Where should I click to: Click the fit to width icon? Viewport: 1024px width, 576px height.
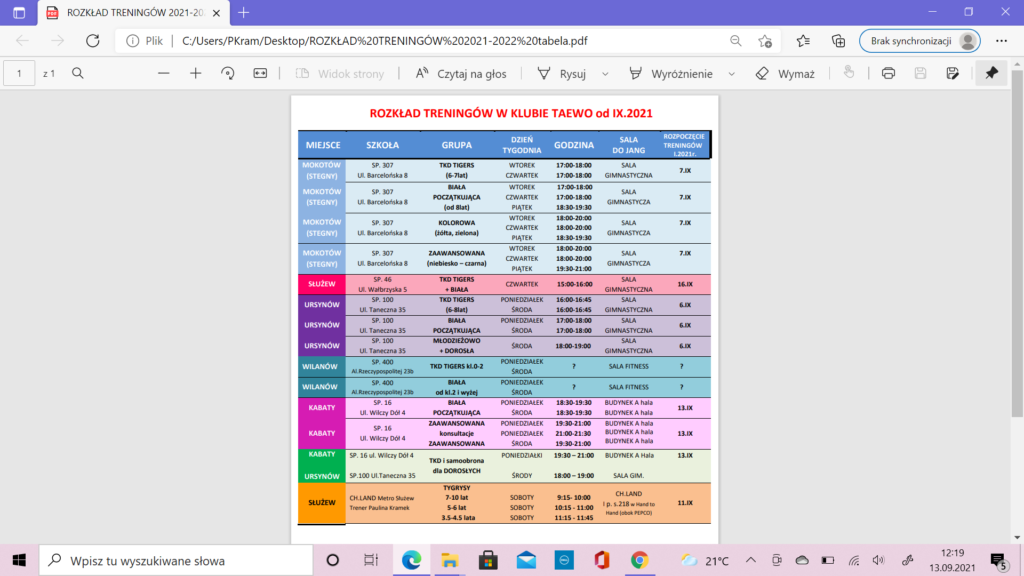pos(261,73)
